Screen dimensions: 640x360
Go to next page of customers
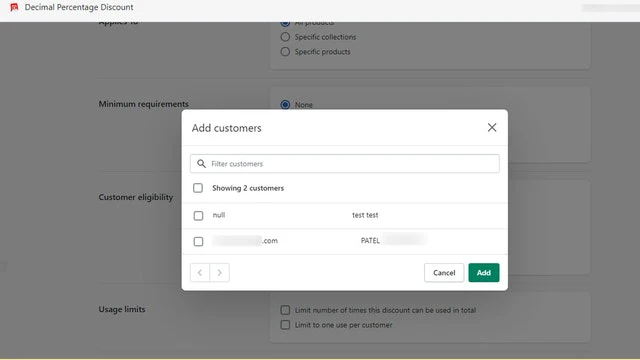point(220,272)
